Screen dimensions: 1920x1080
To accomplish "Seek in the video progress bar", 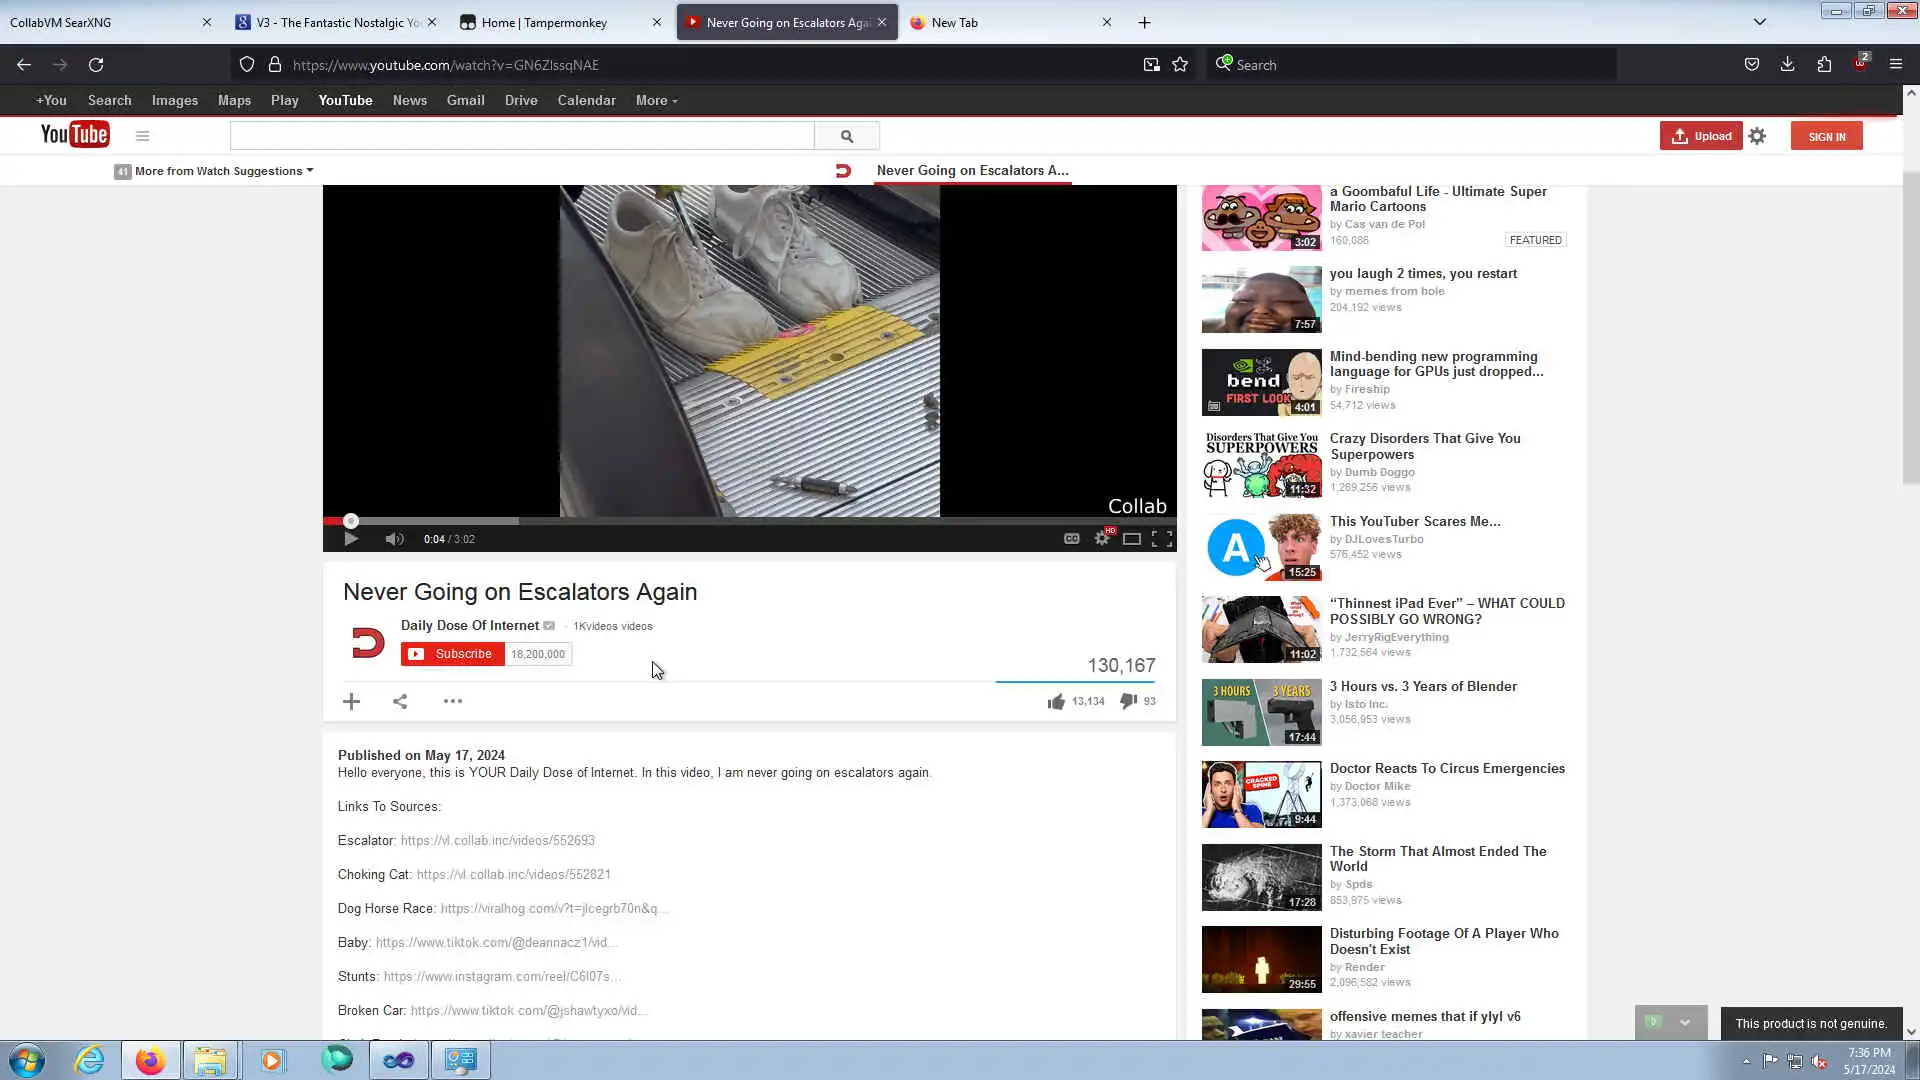I will tap(700, 521).
